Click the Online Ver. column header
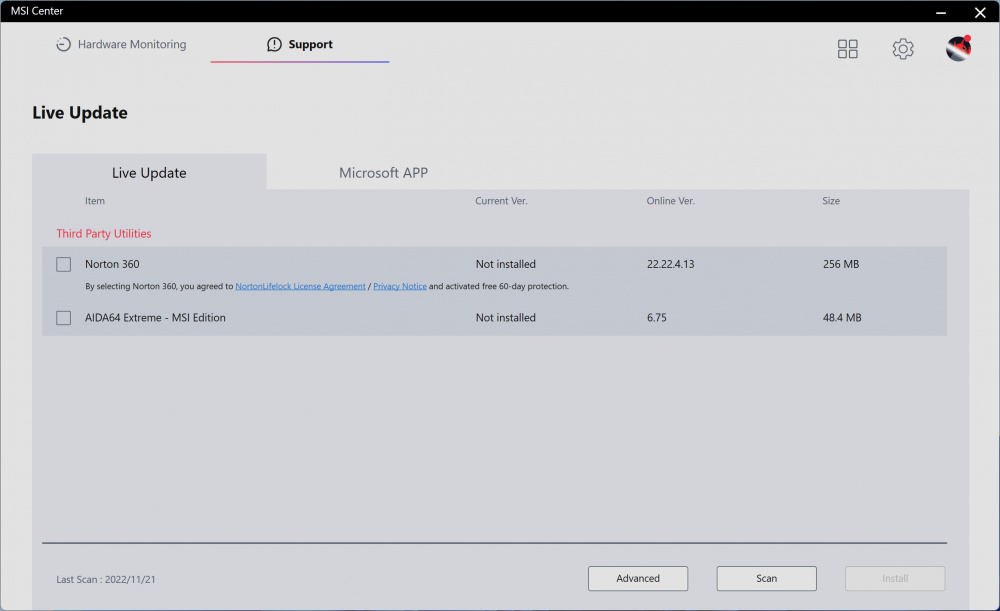The width and height of the screenshot is (1000, 611). (x=670, y=201)
